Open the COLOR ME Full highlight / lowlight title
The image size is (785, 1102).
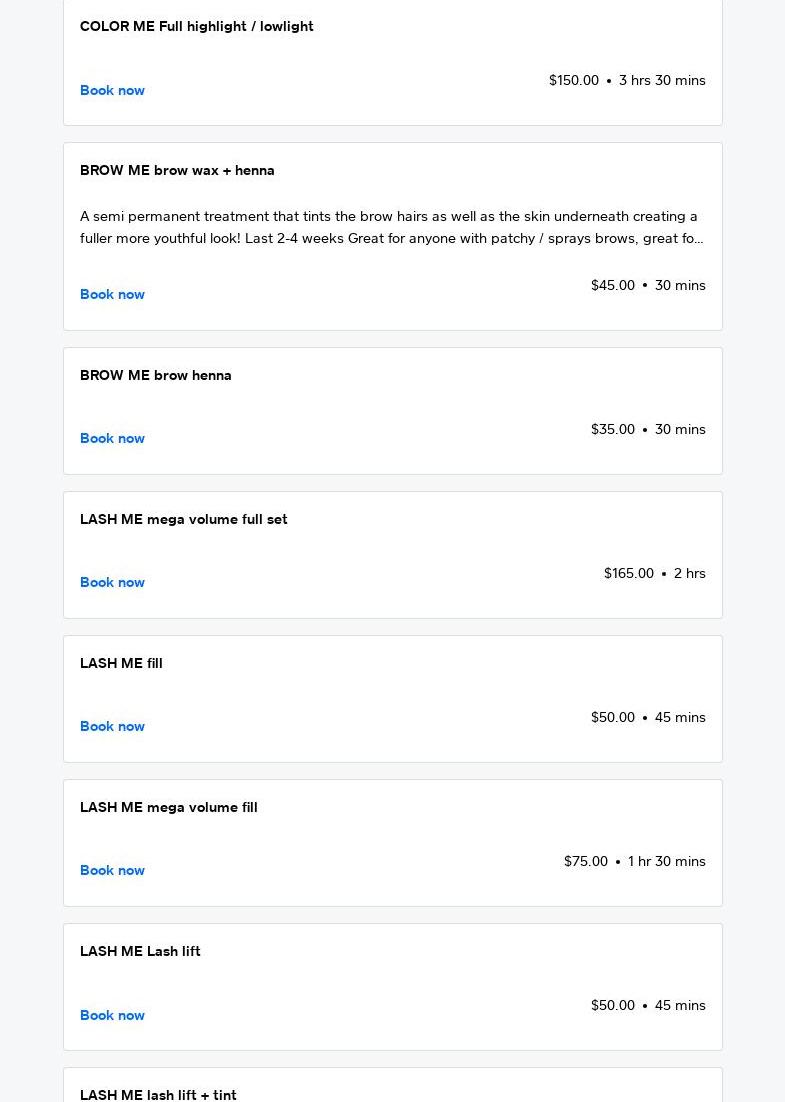coord(196,26)
